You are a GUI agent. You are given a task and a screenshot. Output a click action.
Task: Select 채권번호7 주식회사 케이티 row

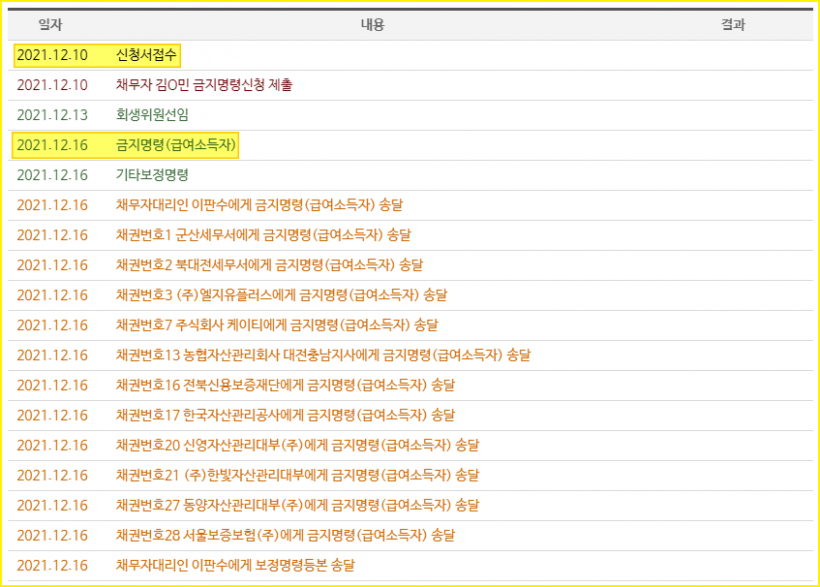point(411,325)
